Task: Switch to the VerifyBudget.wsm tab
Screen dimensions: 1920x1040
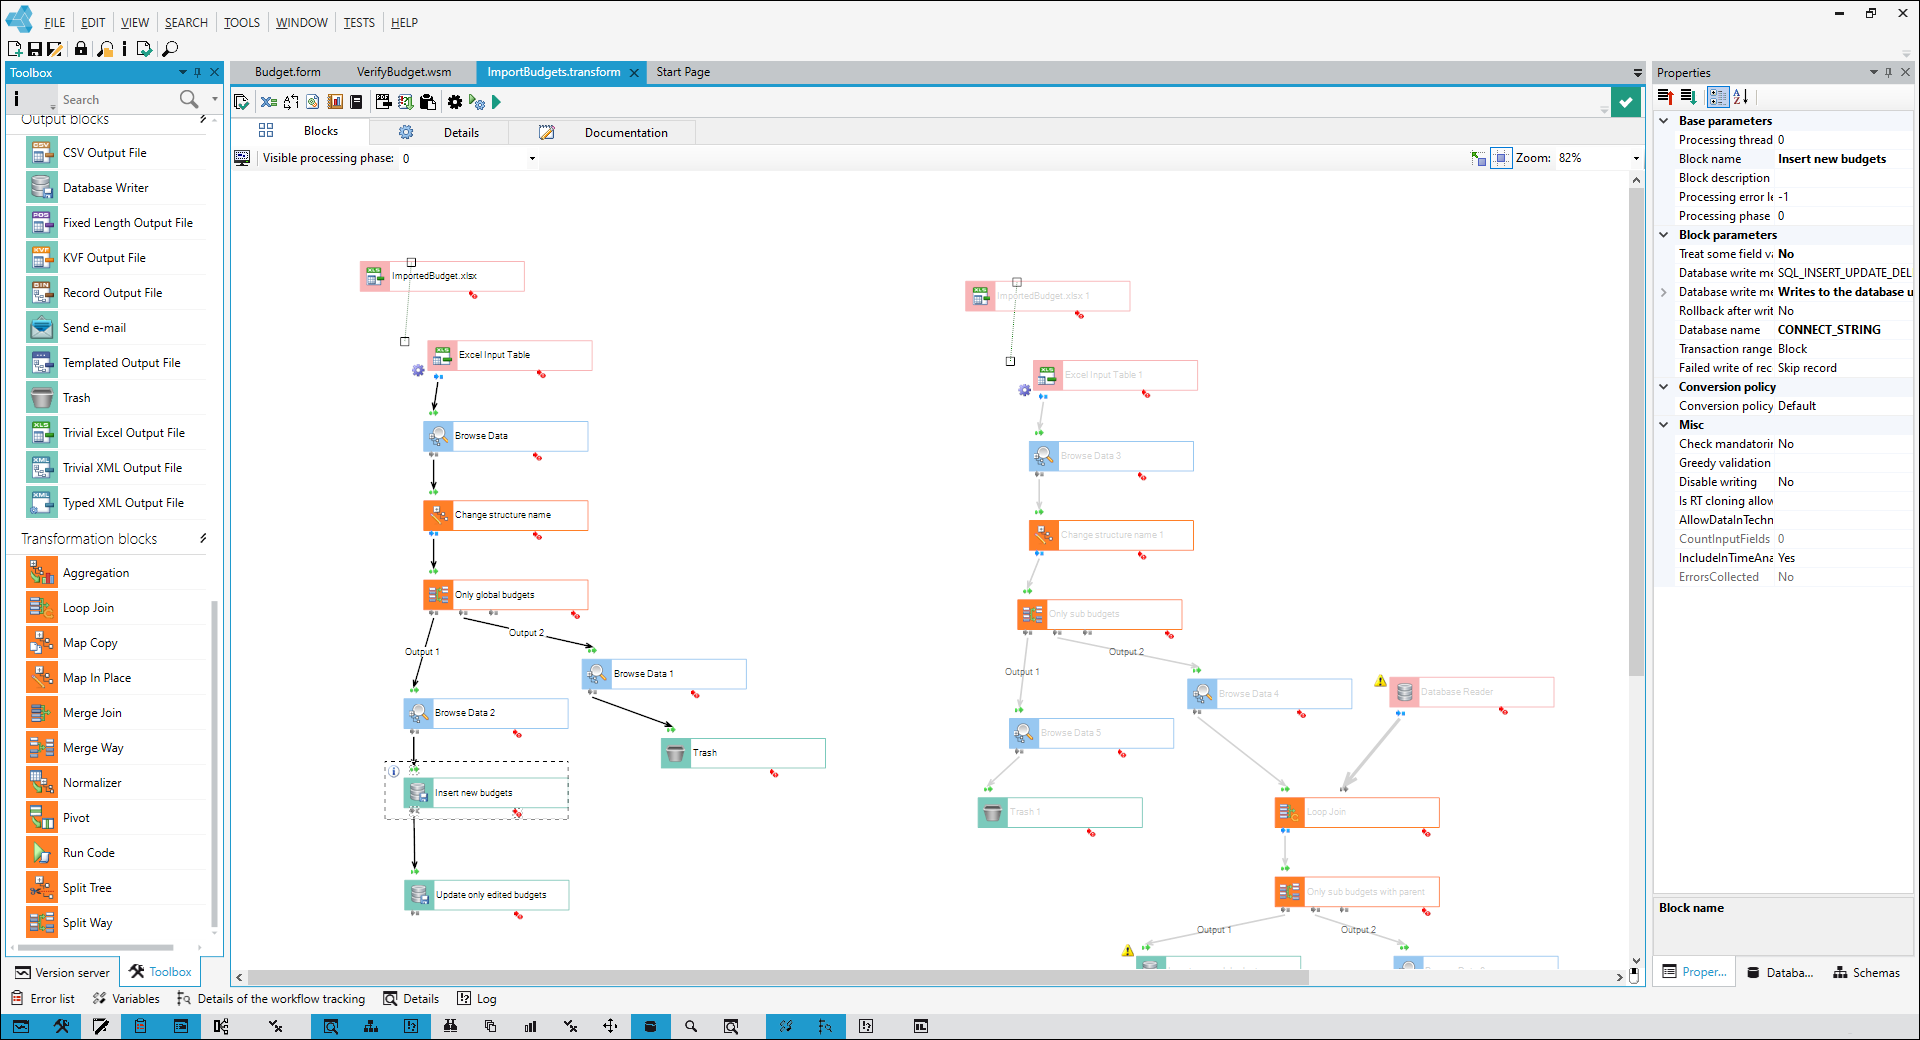Action: point(403,72)
